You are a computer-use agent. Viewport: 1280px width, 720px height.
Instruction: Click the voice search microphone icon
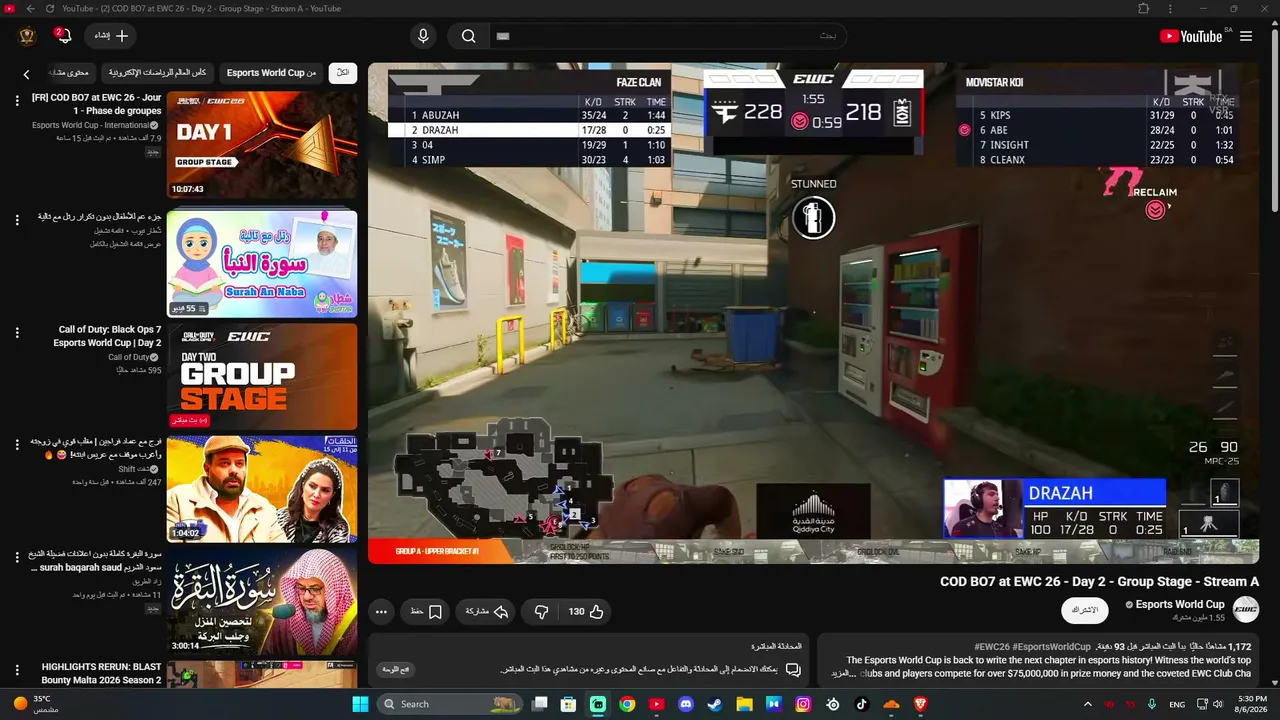[423, 36]
